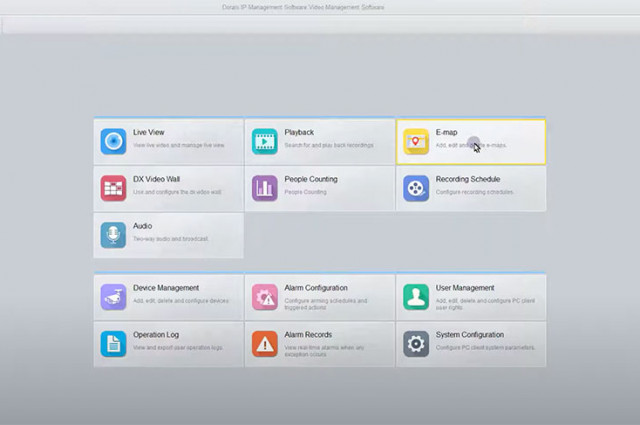Select the E-map location pin icon
The image size is (640, 425).
416,141
